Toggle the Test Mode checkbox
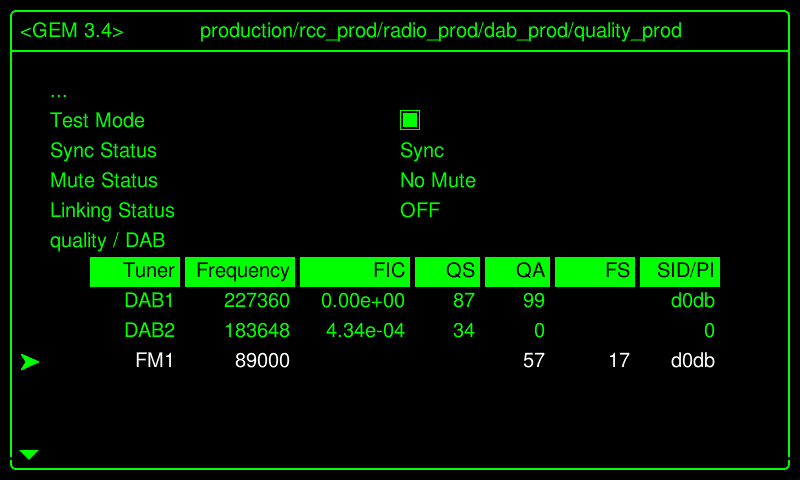The image size is (800, 480). click(x=410, y=121)
